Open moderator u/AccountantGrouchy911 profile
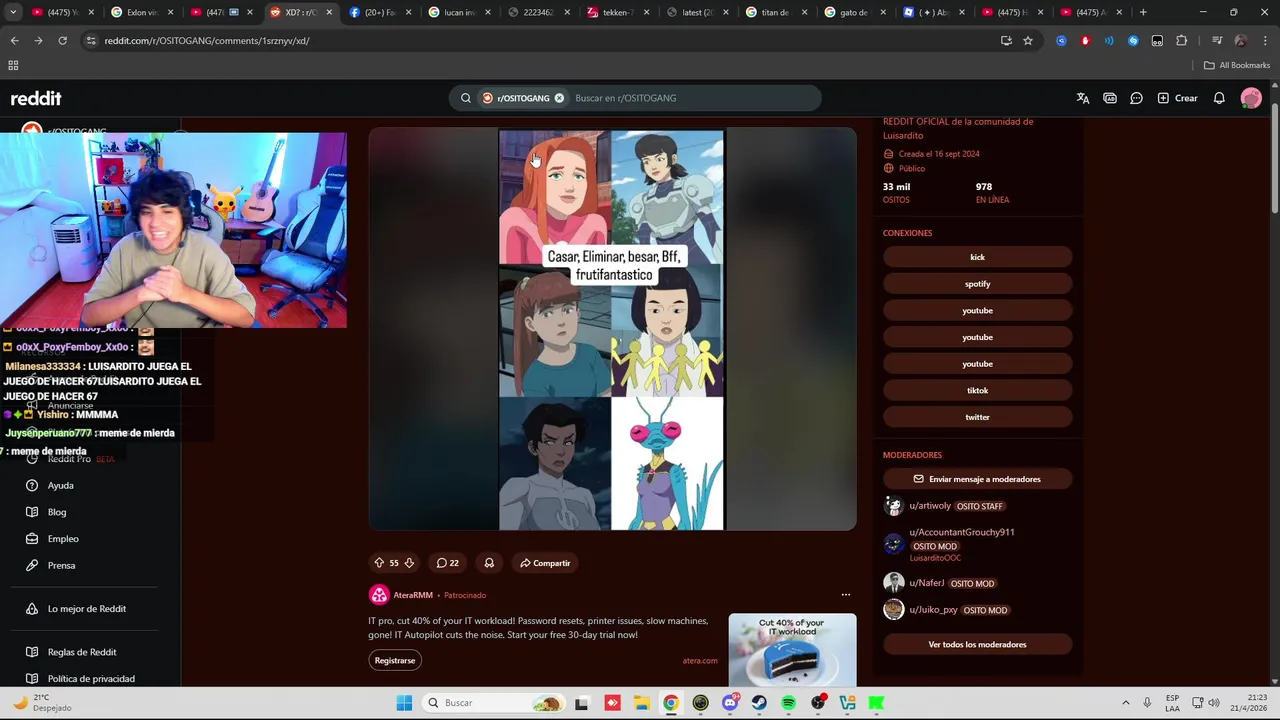 [x=962, y=532]
